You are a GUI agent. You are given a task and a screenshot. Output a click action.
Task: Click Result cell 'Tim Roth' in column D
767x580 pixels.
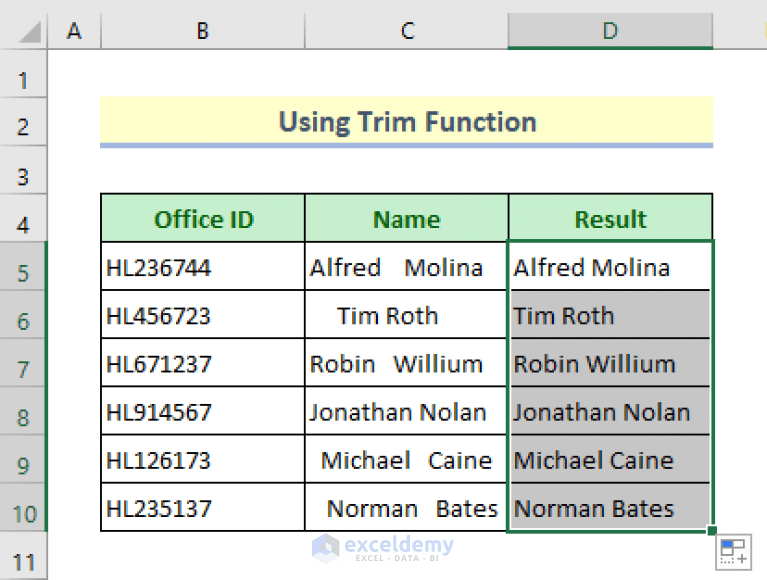pos(610,314)
